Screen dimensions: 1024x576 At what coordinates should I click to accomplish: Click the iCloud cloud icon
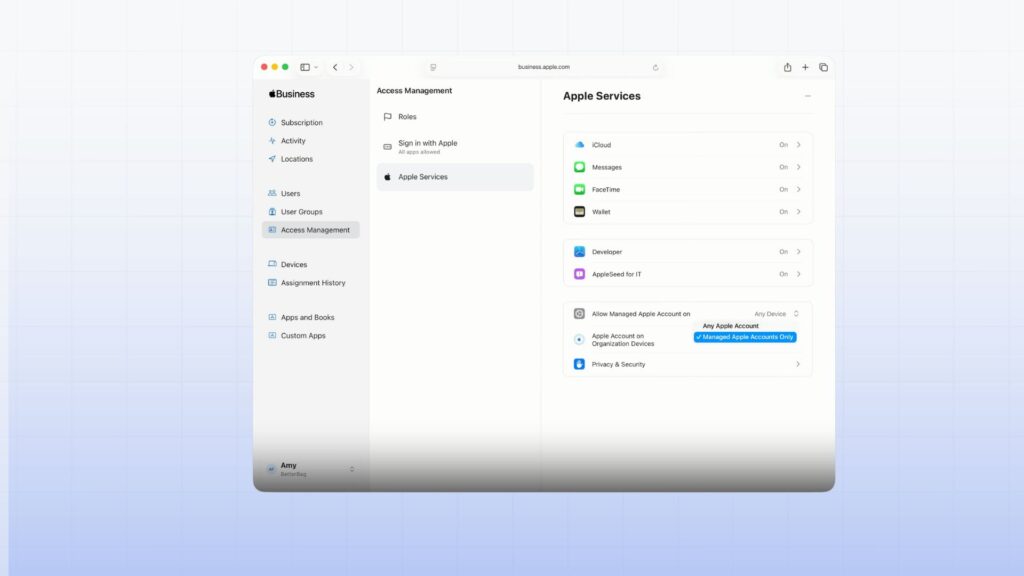point(579,145)
